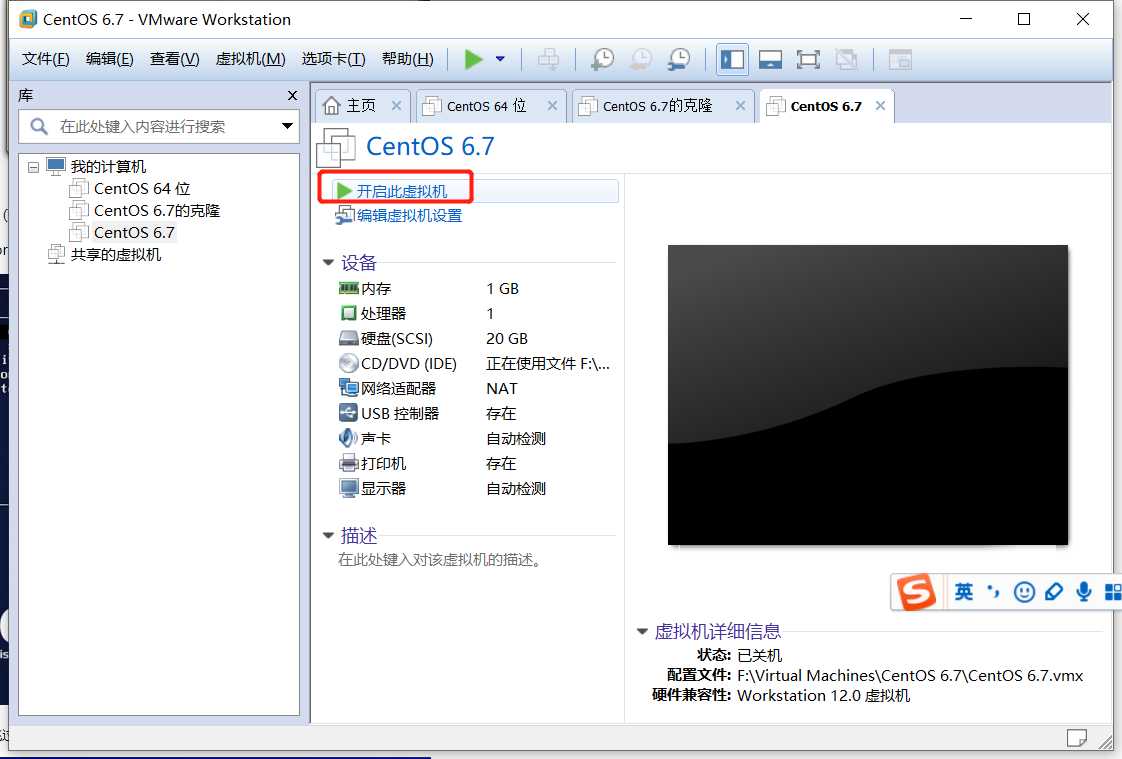Click the library search input field

pyautogui.click(x=159, y=127)
